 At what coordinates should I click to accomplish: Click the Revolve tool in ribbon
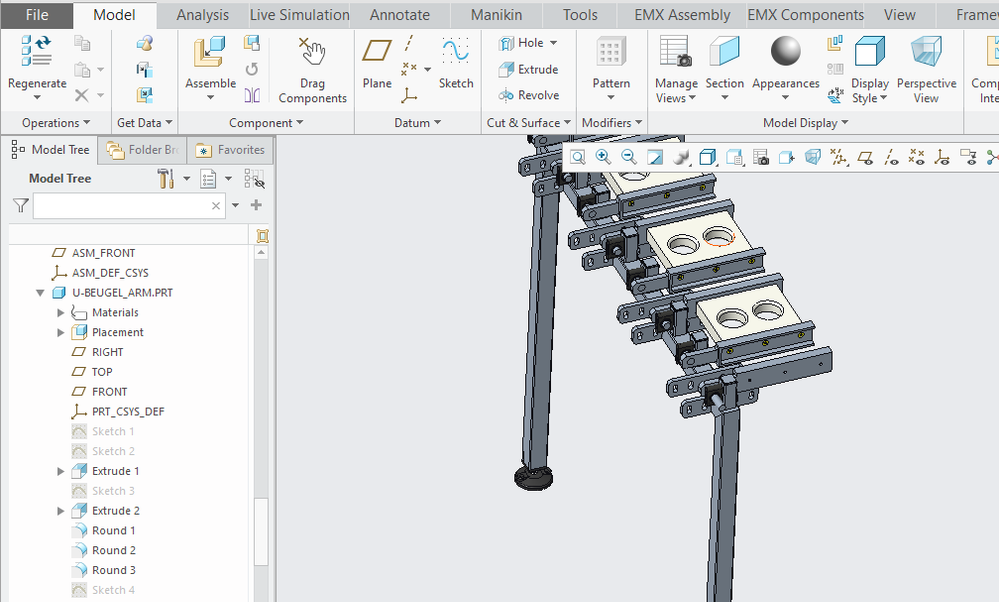529,95
